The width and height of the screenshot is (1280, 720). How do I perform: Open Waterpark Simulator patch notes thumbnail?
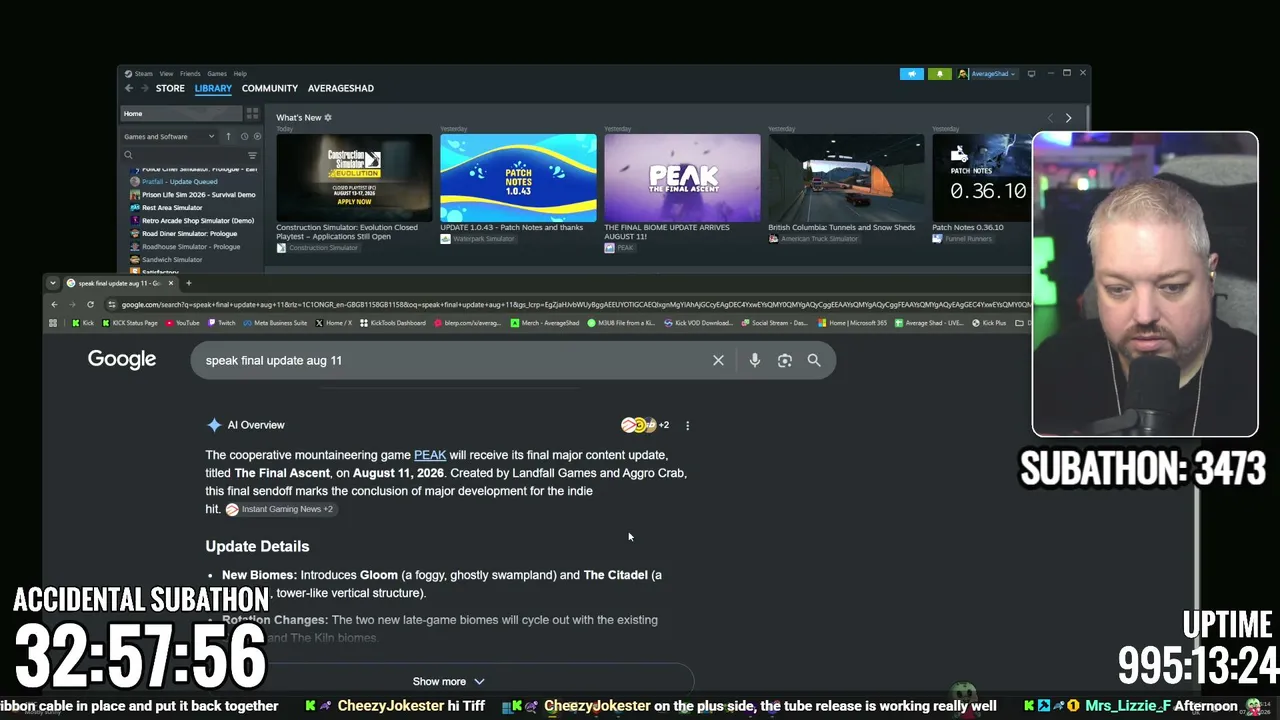[518, 178]
